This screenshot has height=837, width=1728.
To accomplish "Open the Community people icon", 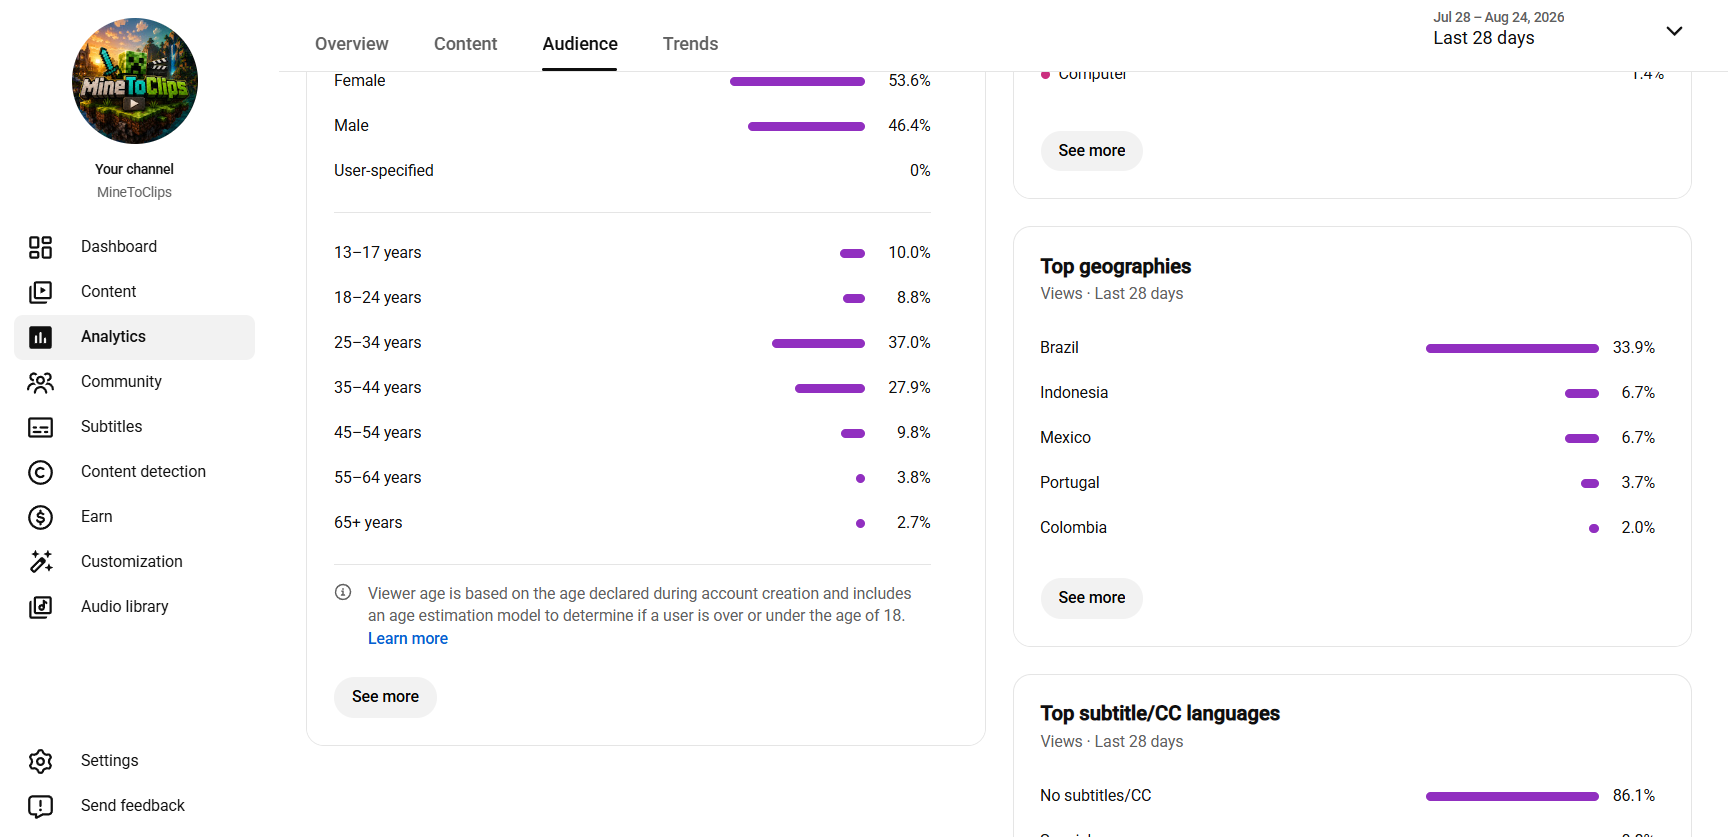I will click(x=40, y=382).
